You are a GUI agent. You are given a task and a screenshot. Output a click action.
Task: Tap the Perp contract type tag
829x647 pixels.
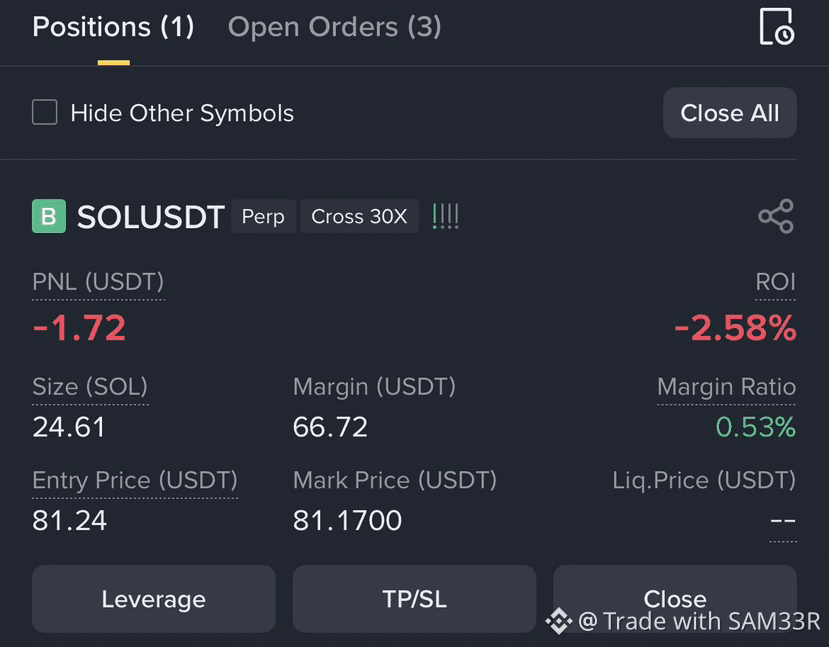[x=263, y=216]
